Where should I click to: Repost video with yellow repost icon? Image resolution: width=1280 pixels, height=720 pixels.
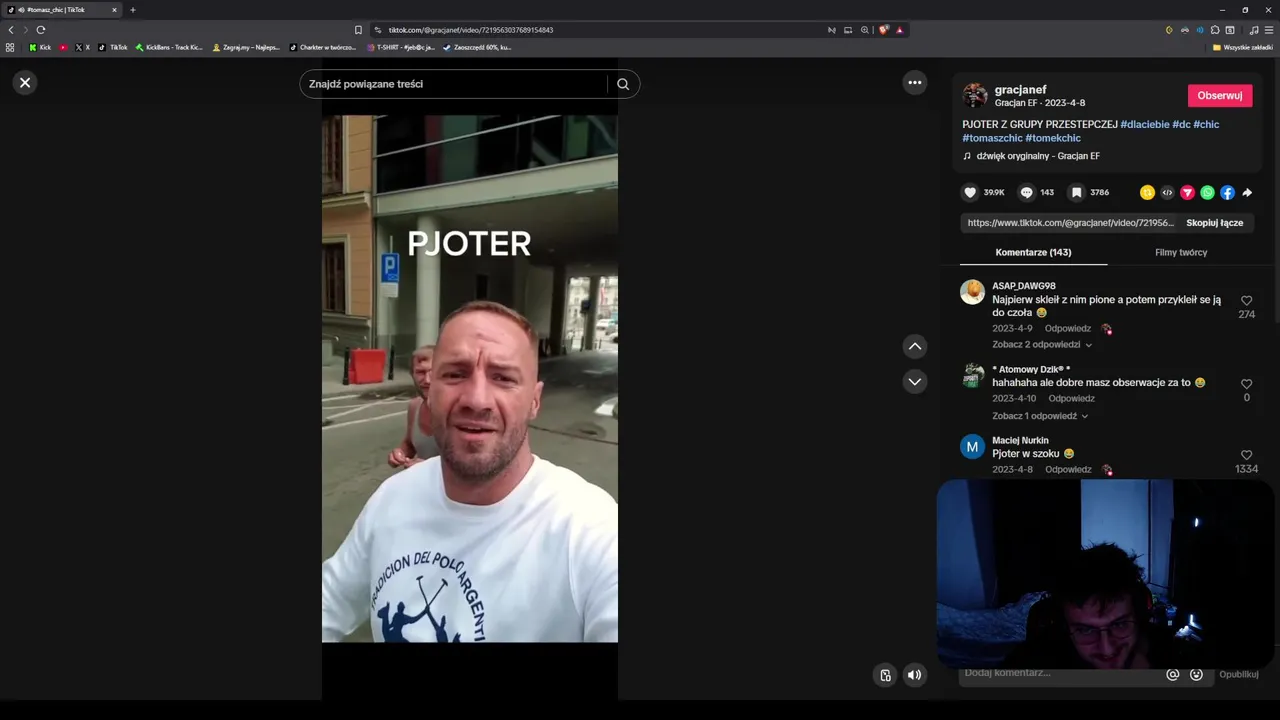click(1147, 192)
